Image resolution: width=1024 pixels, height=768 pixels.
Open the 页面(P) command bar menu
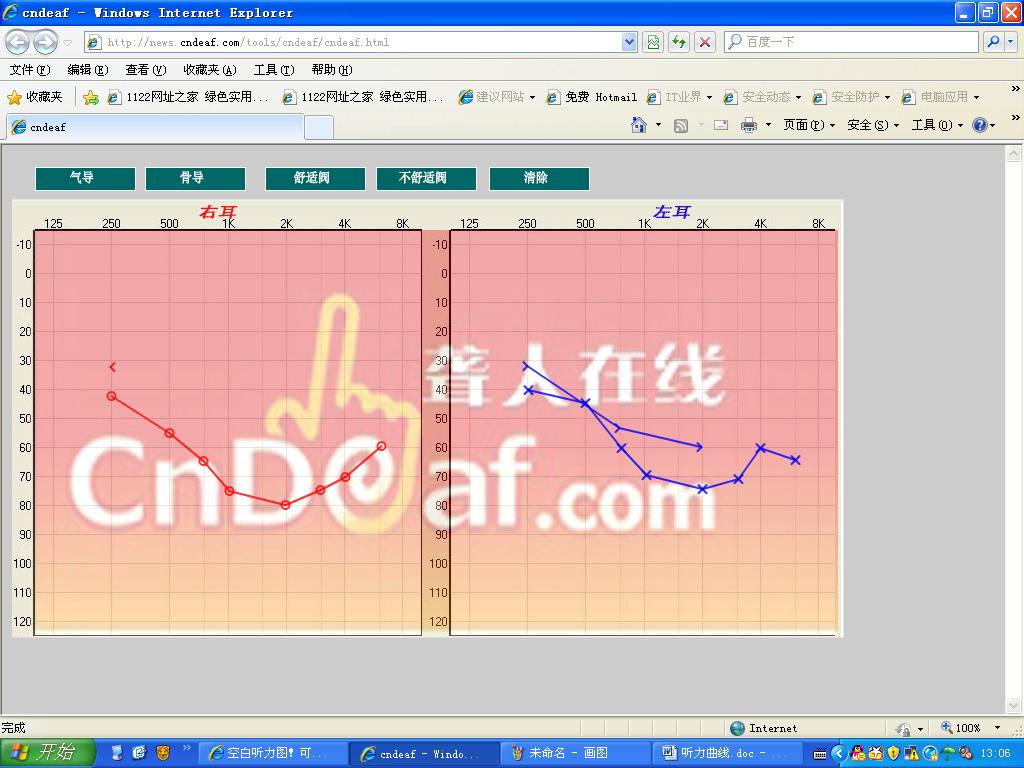pos(809,125)
